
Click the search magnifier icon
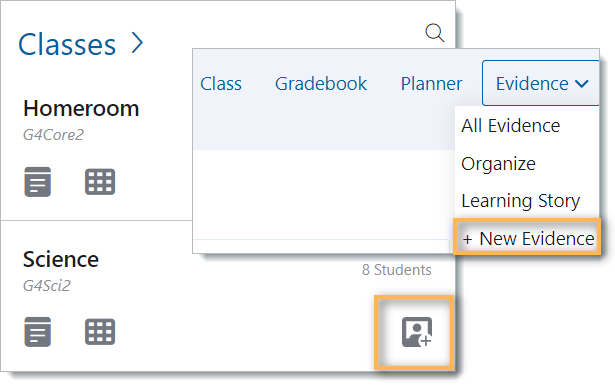435,33
